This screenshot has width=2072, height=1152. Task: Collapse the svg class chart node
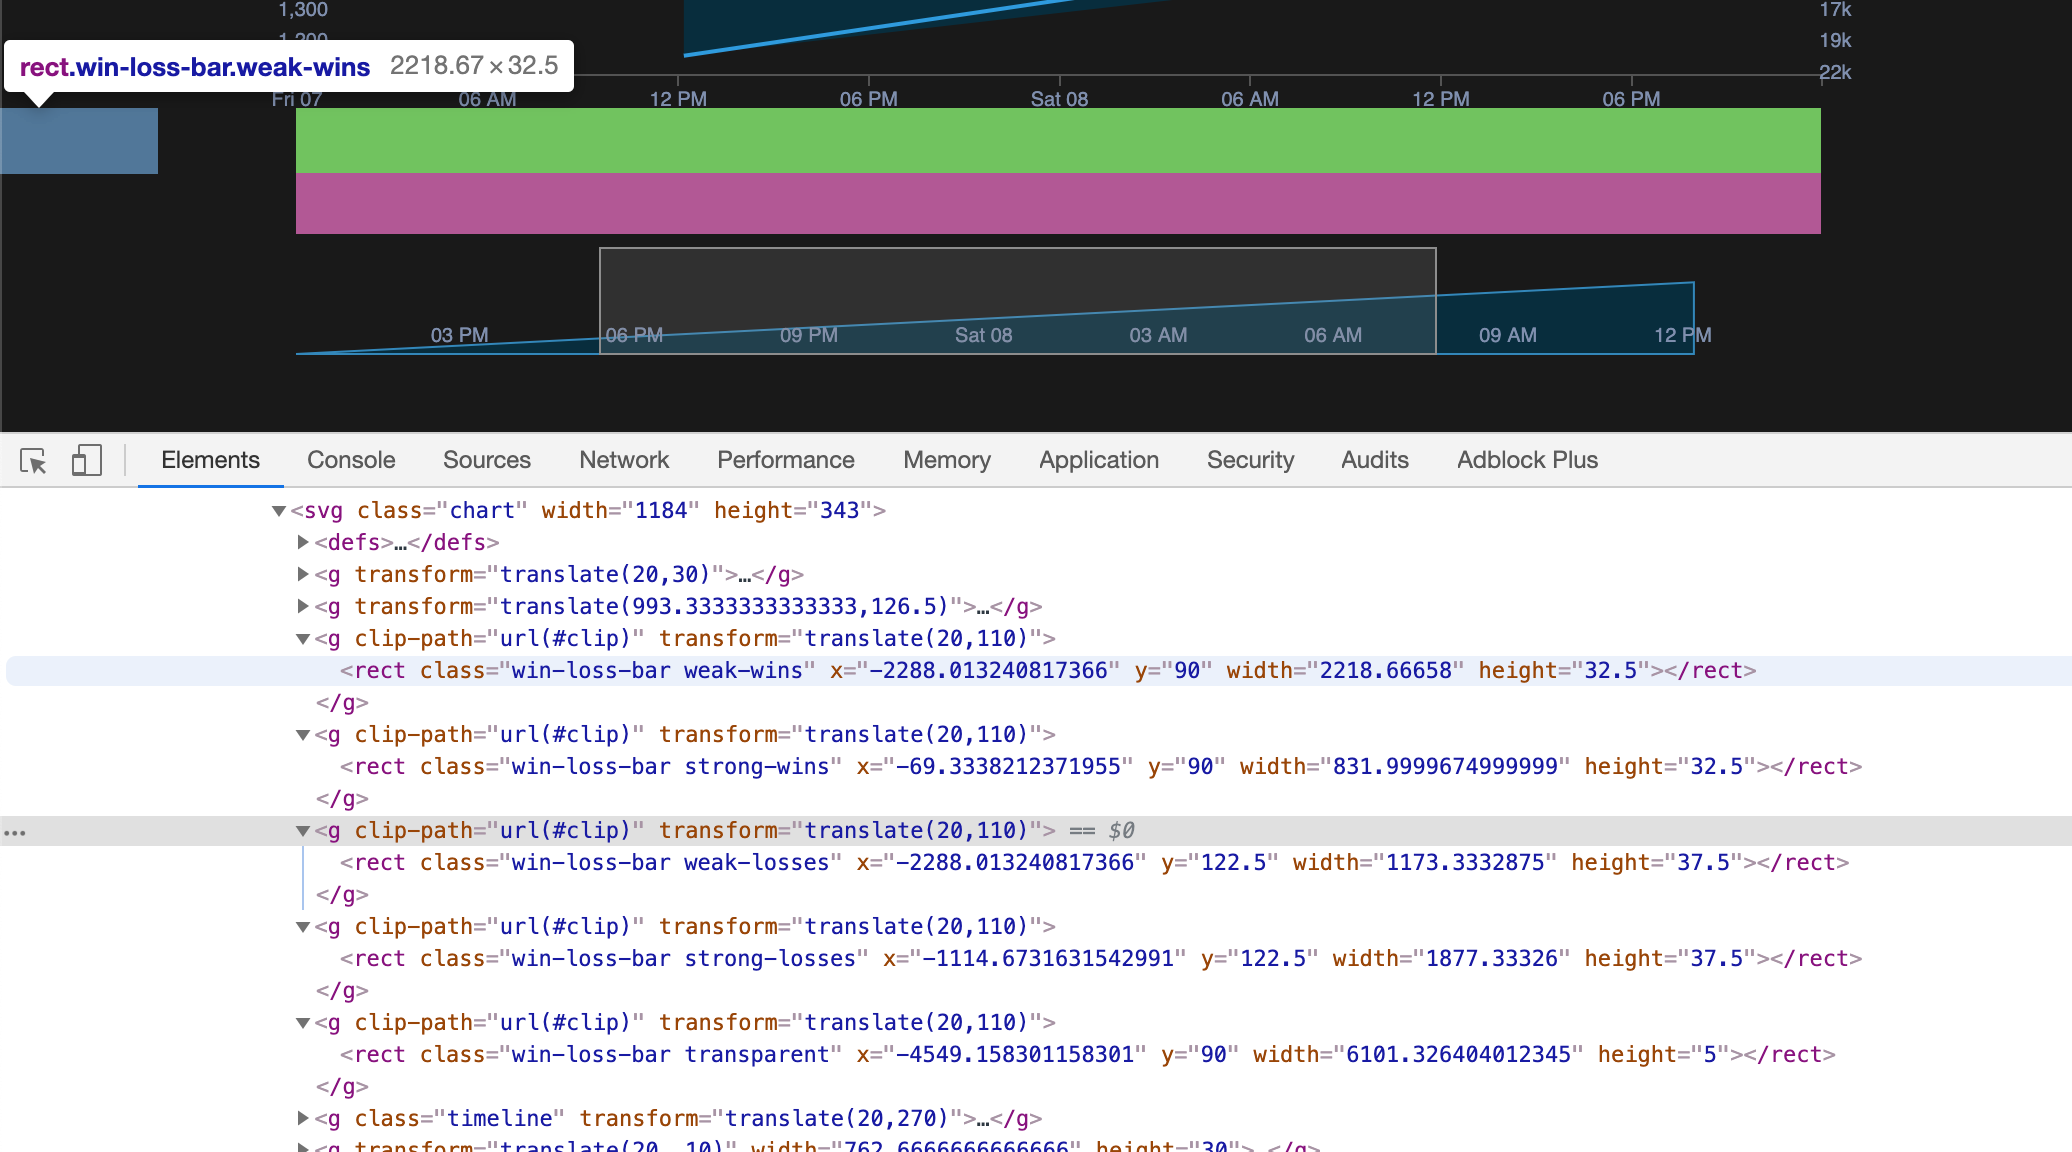click(279, 511)
